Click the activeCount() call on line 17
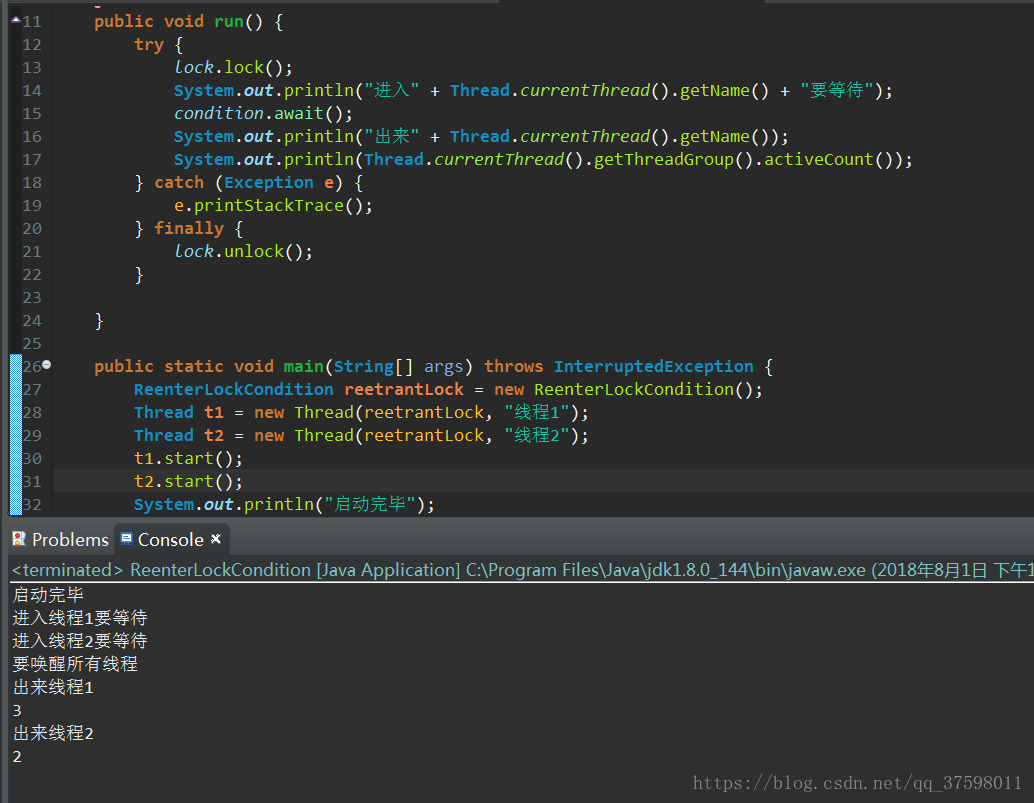Image resolution: width=1034 pixels, height=803 pixels. point(829,160)
